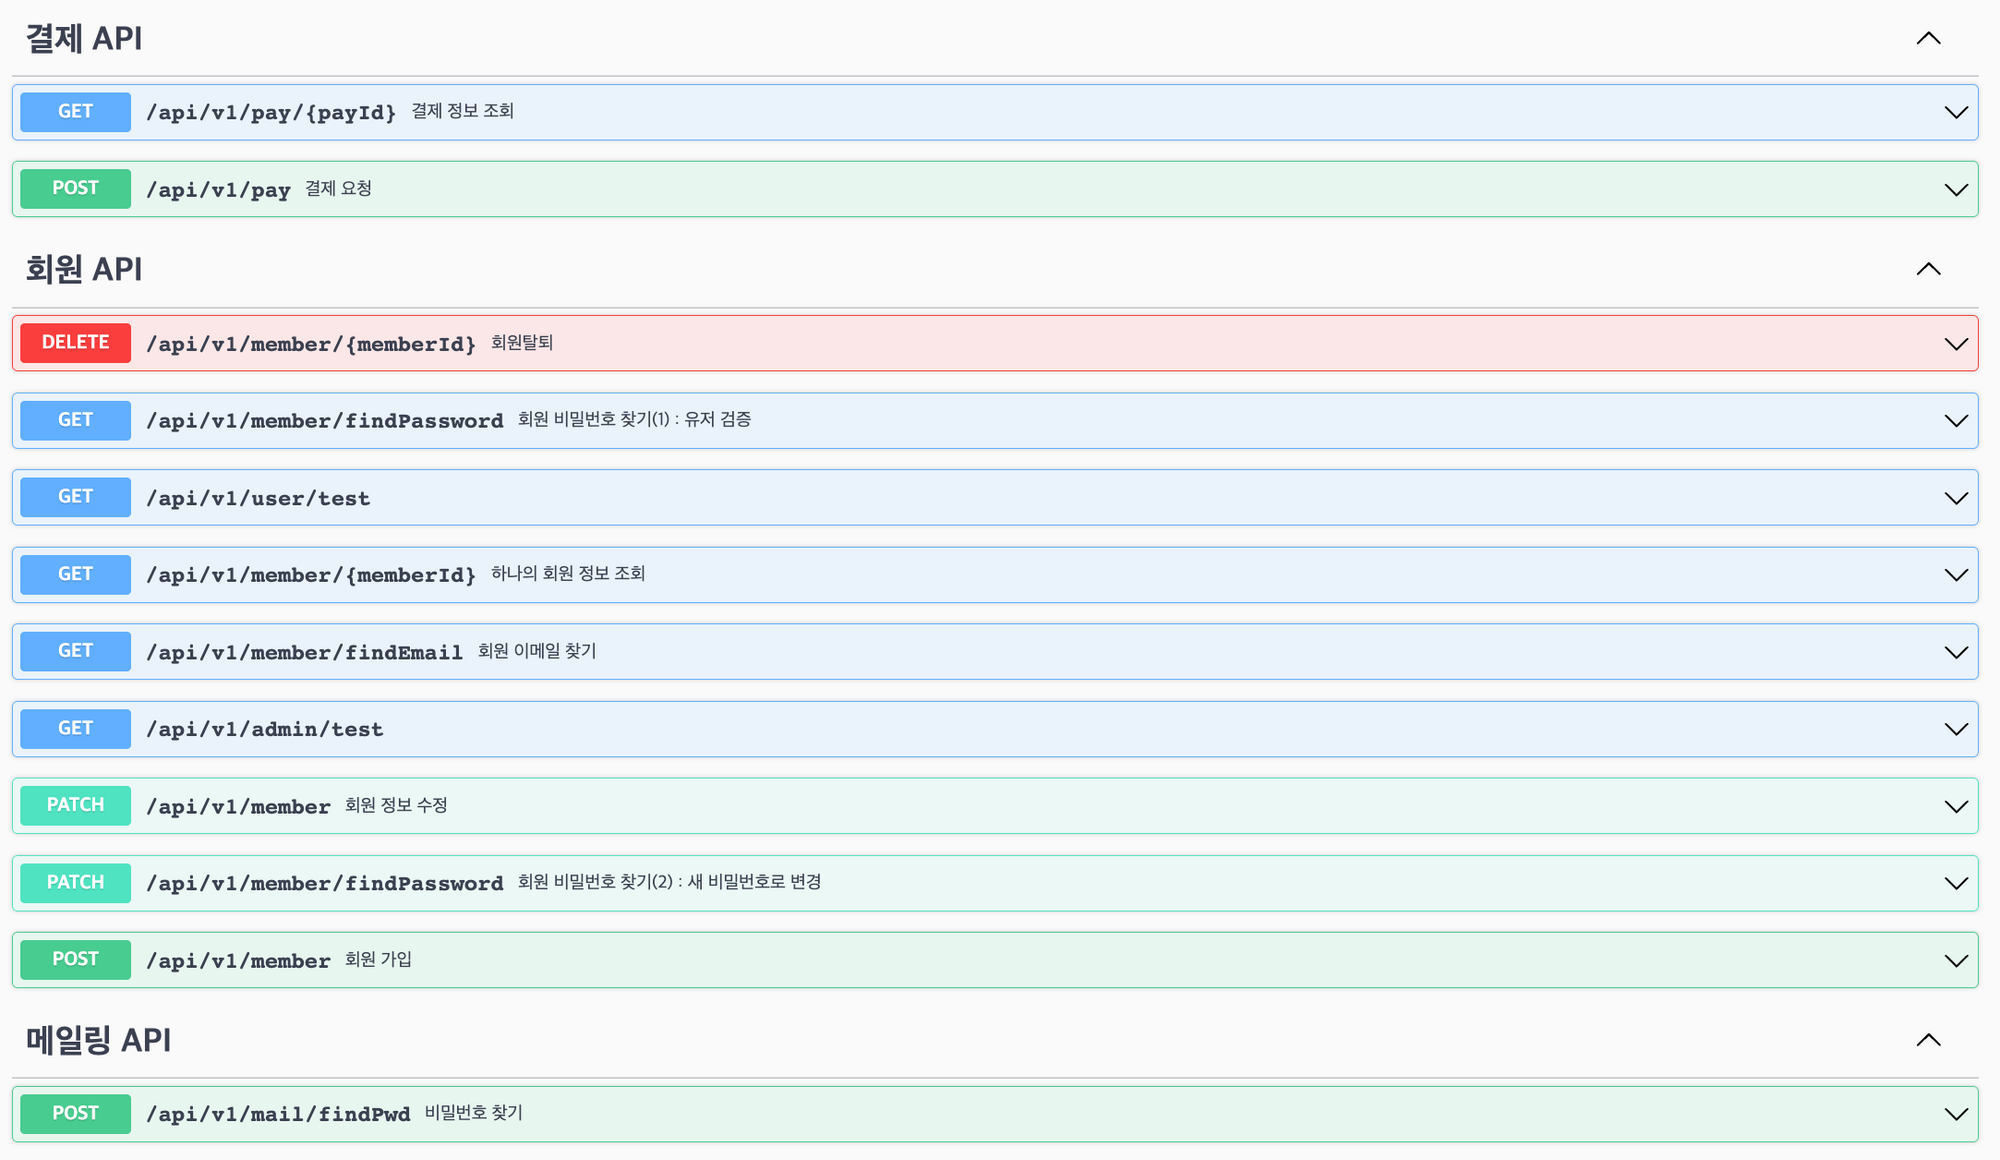Collapse the 결제 API section chevron
The height and width of the screenshot is (1160, 2000).
[x=1928, y=39]
